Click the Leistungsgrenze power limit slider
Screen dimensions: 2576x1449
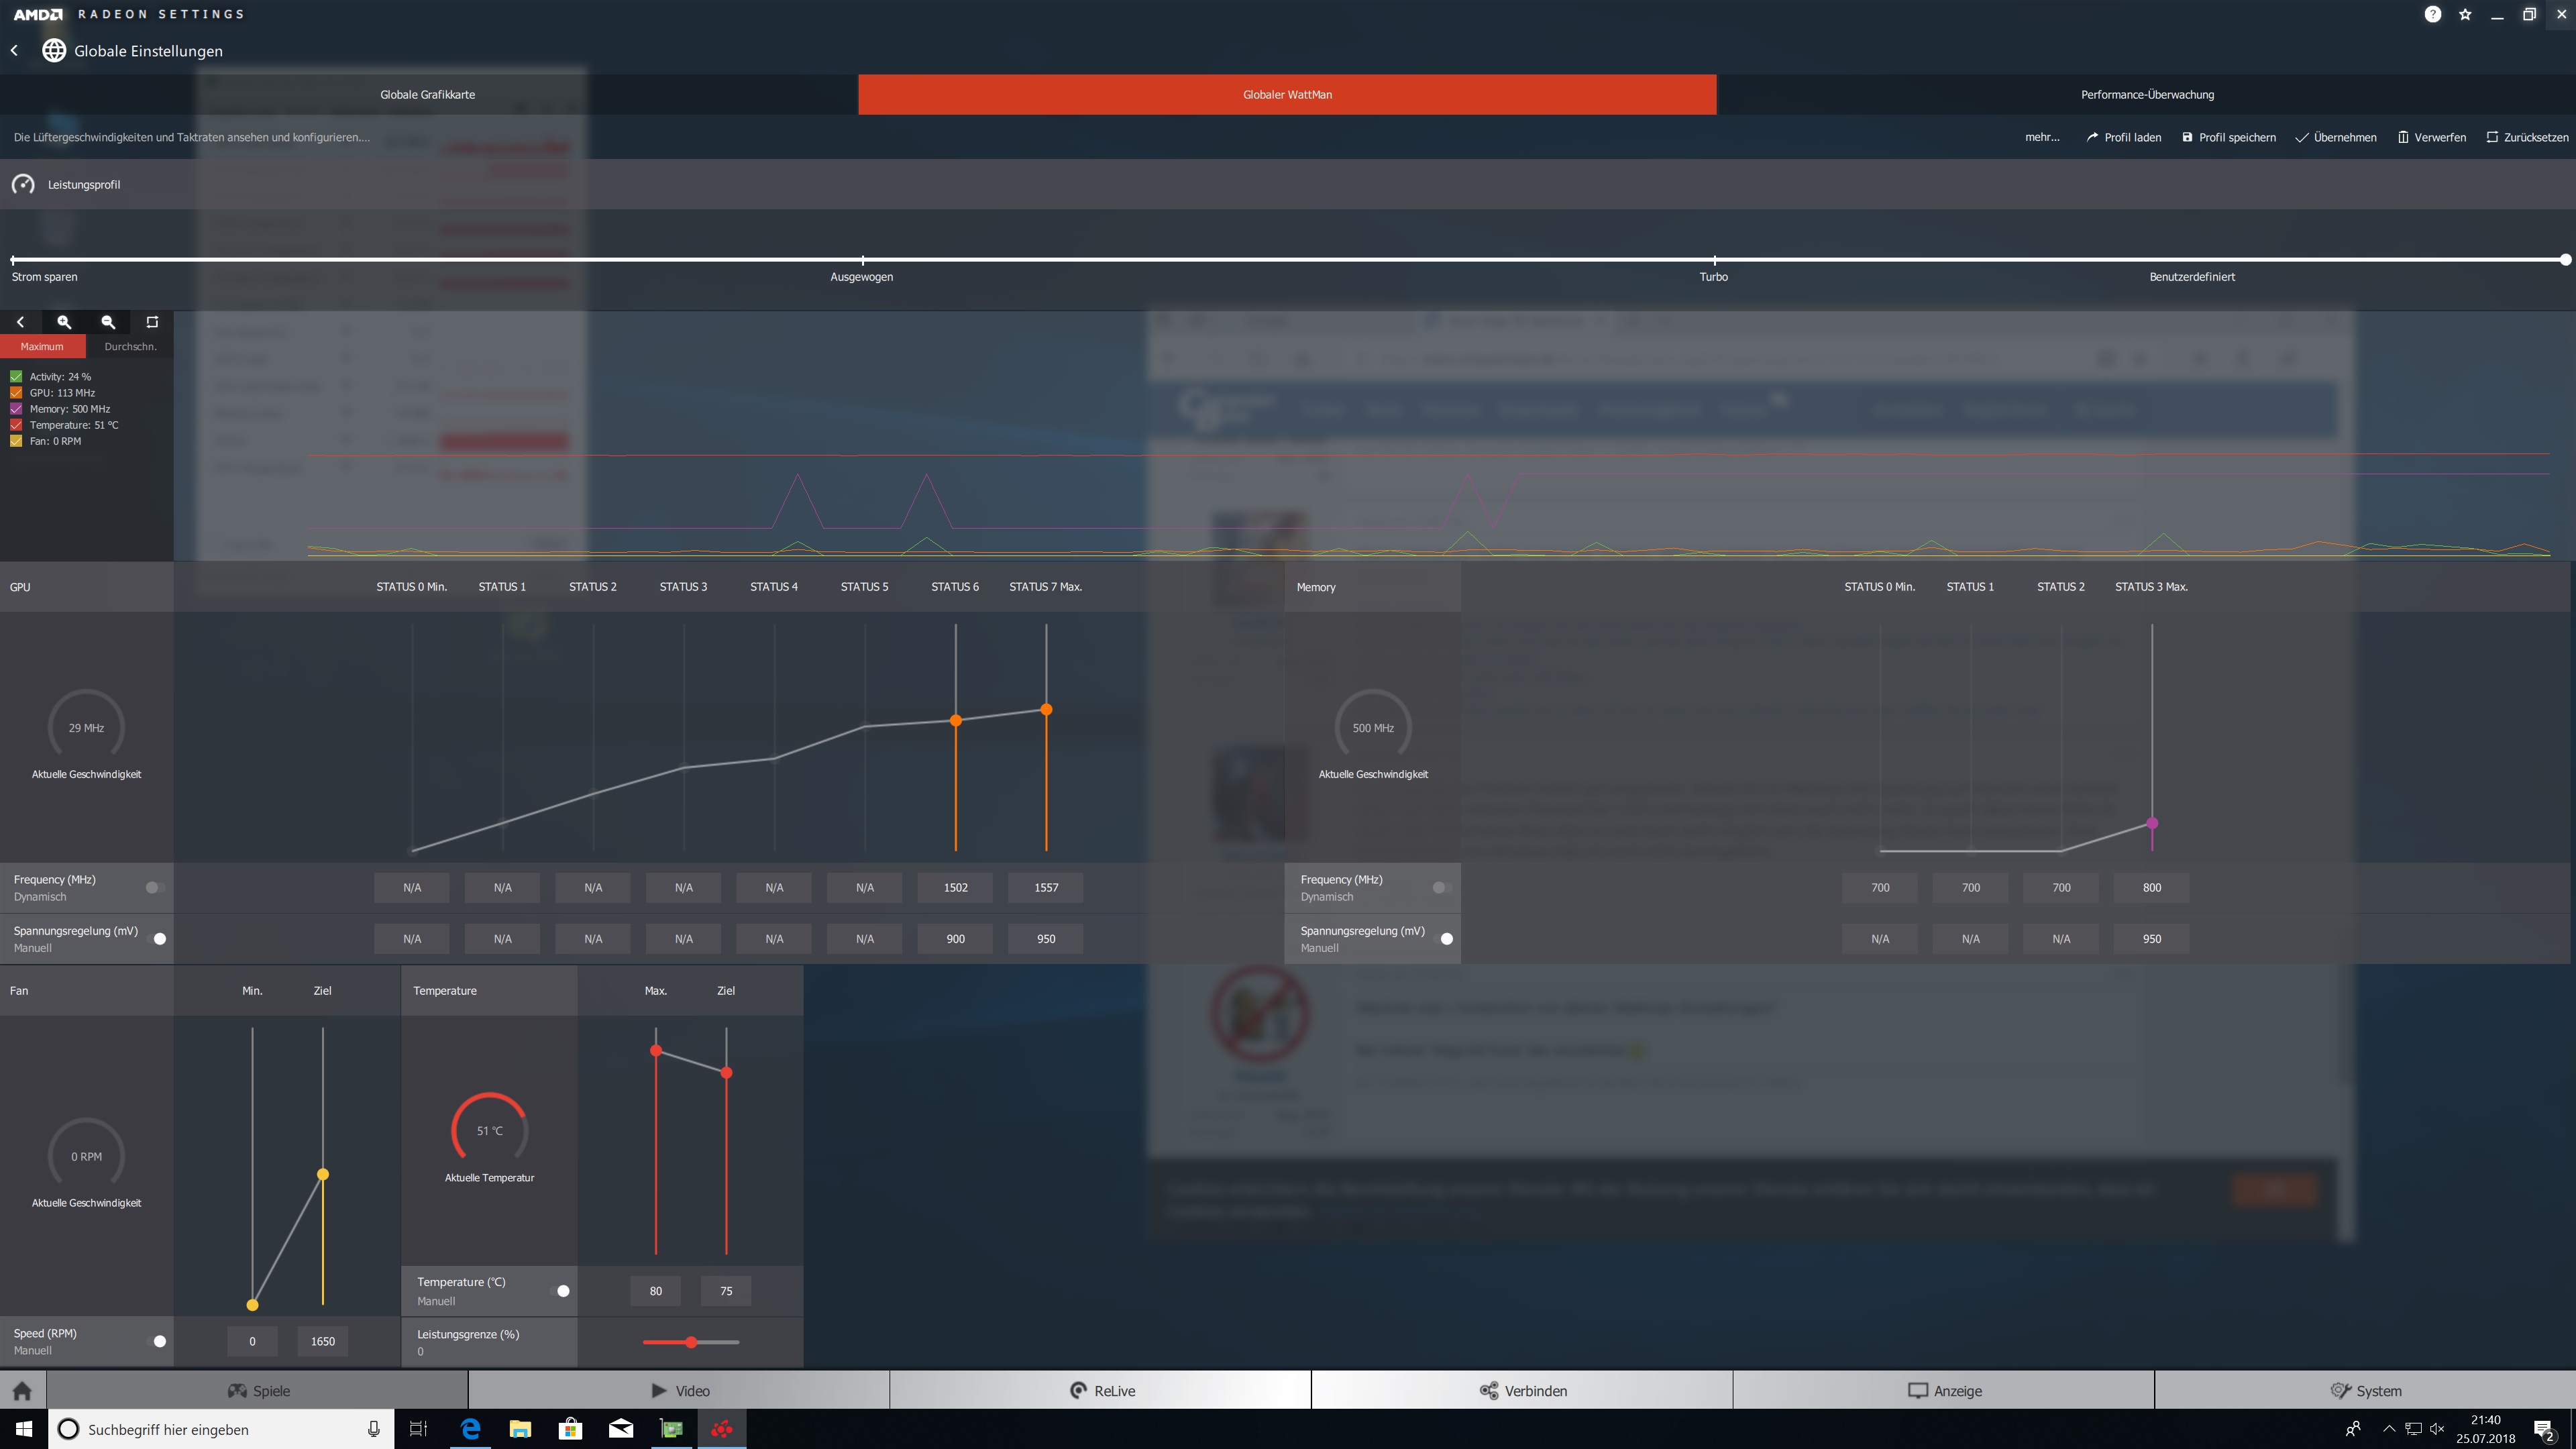(691, 1342)
